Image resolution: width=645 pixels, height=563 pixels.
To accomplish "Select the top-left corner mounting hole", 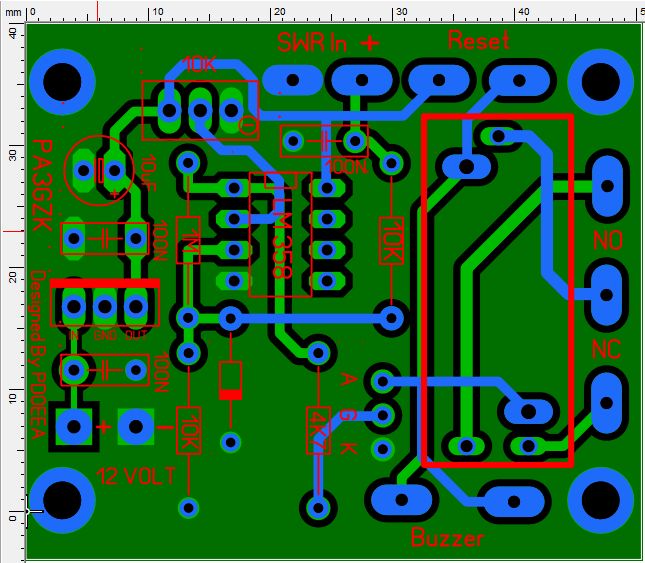I will click(63, 78).
